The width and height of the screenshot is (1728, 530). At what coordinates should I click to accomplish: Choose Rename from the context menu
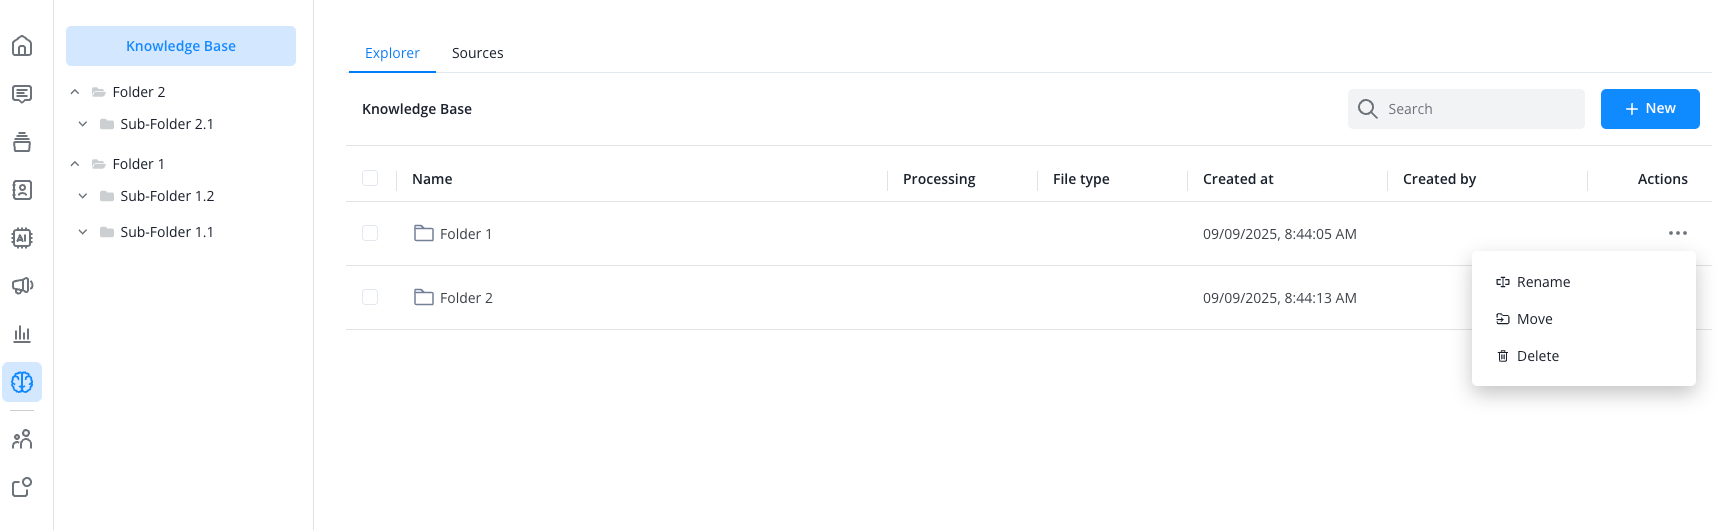tap(1543, 282)
